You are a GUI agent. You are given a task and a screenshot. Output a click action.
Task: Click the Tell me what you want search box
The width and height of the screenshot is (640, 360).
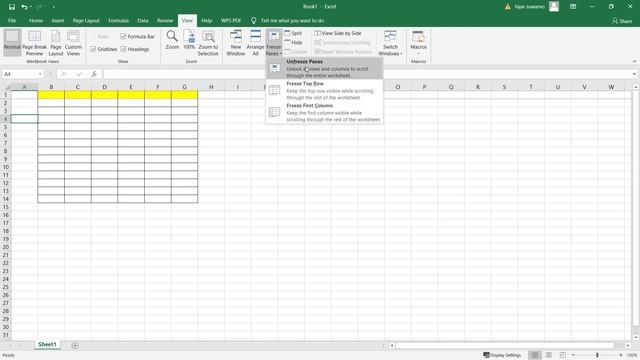[292, 20]
